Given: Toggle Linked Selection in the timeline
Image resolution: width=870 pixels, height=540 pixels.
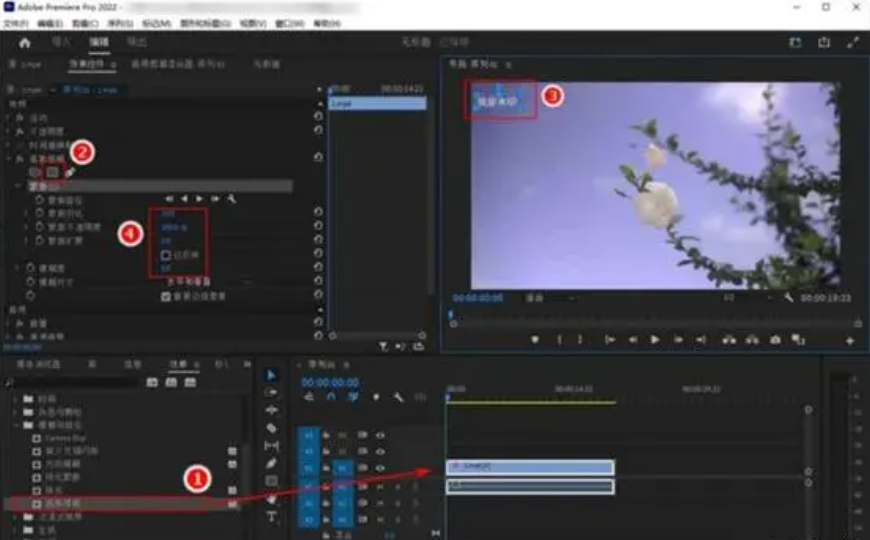Looking at the screenshot, I should [353, 397].
